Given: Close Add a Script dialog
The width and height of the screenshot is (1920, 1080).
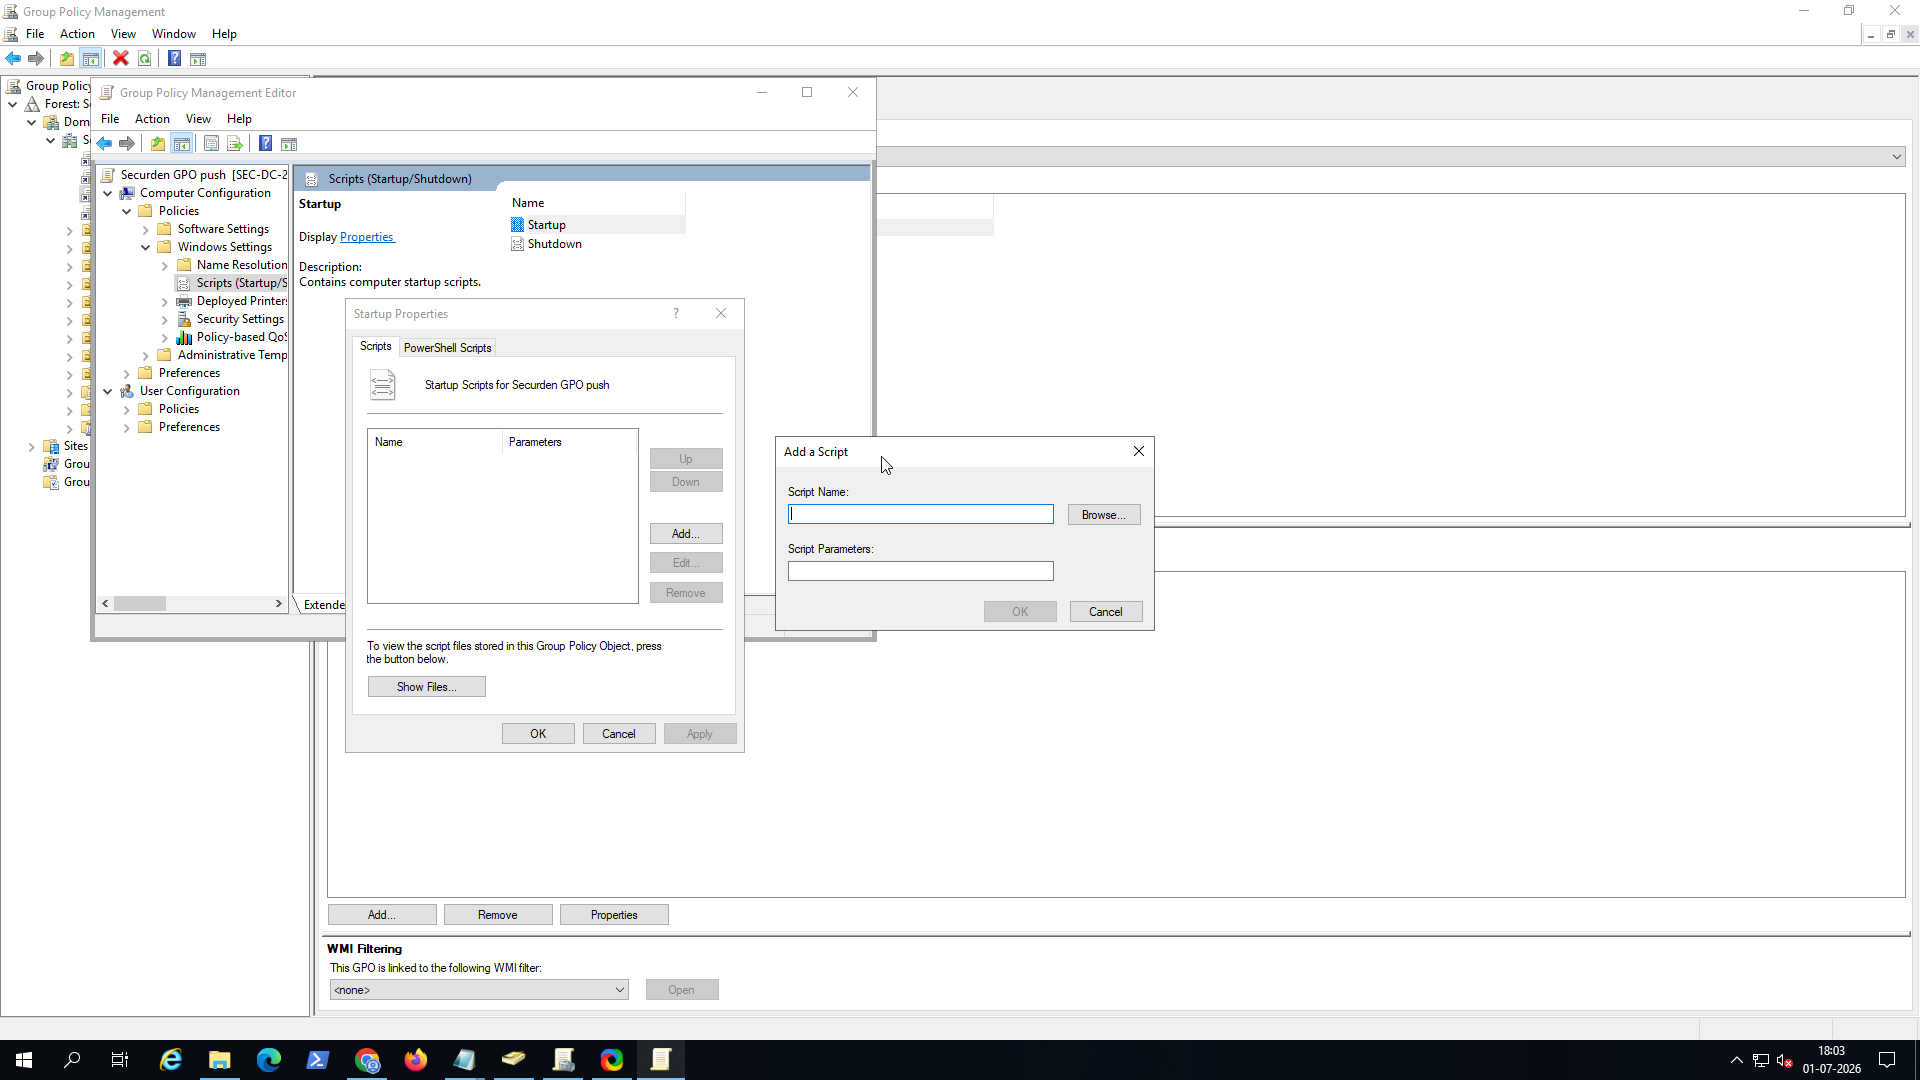Looking at the screenshot, I should point(1139,451).
